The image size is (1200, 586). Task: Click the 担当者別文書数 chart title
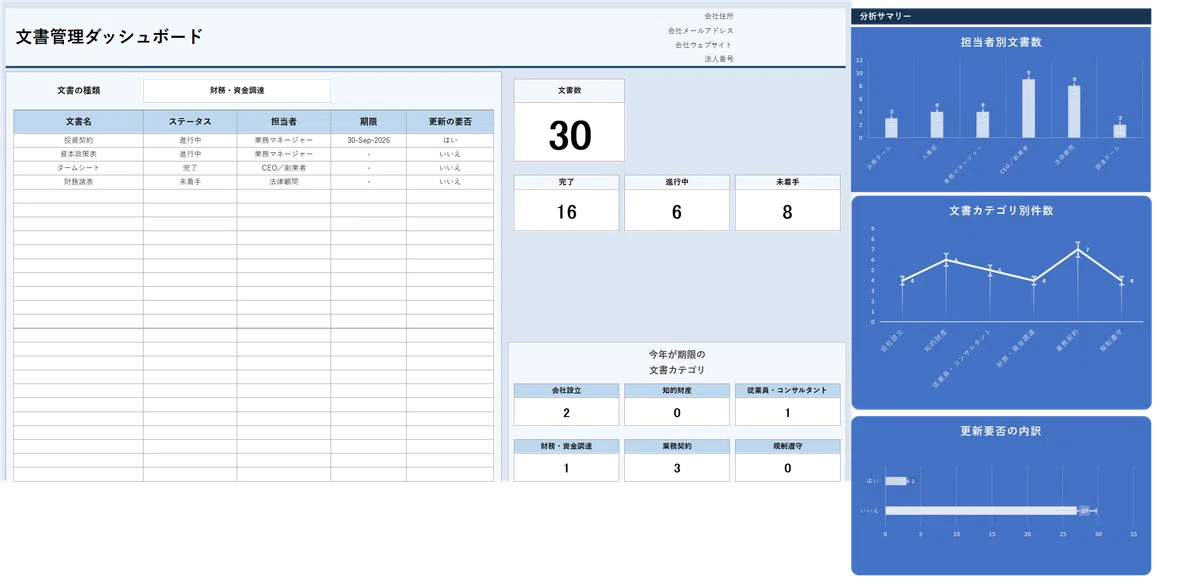pyautogui.click(x=1001, y=42)
